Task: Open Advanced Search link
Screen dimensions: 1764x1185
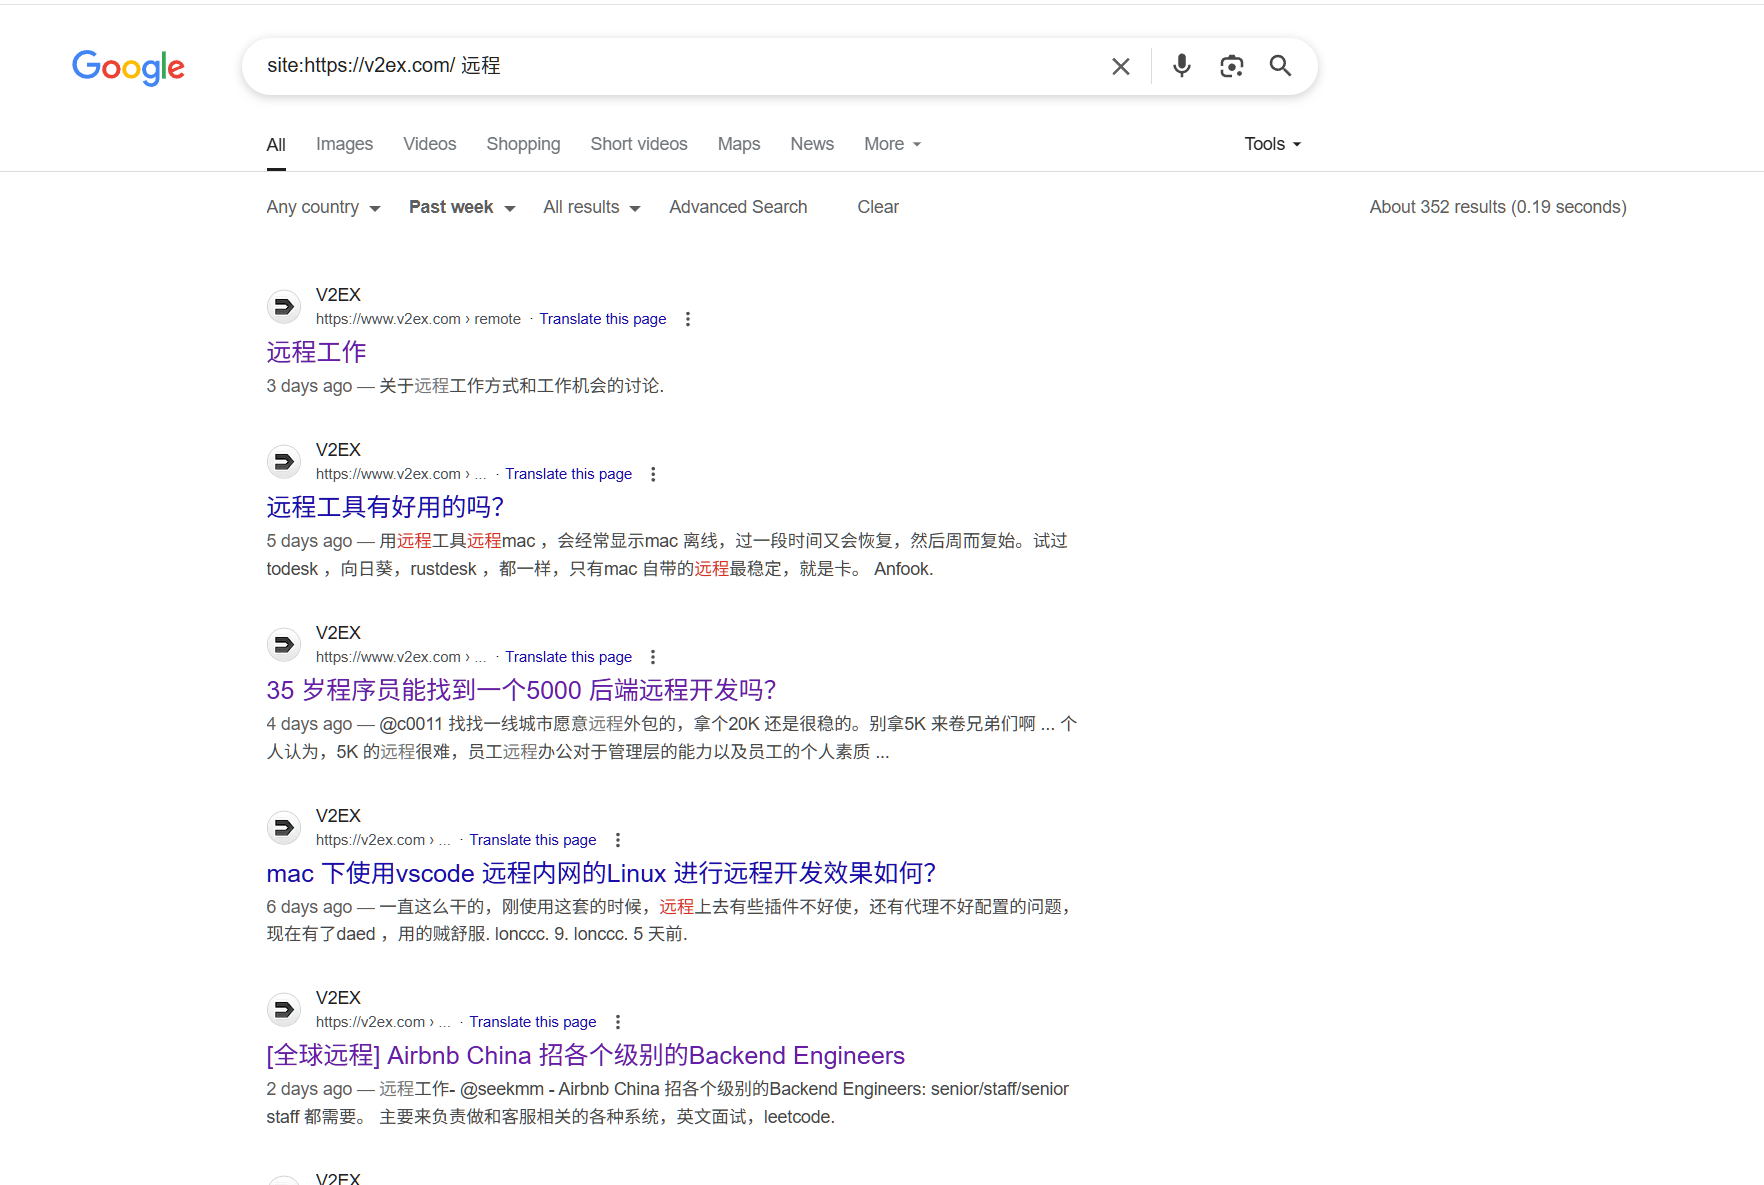Action: pyautogui.click(x=738, y=207)
